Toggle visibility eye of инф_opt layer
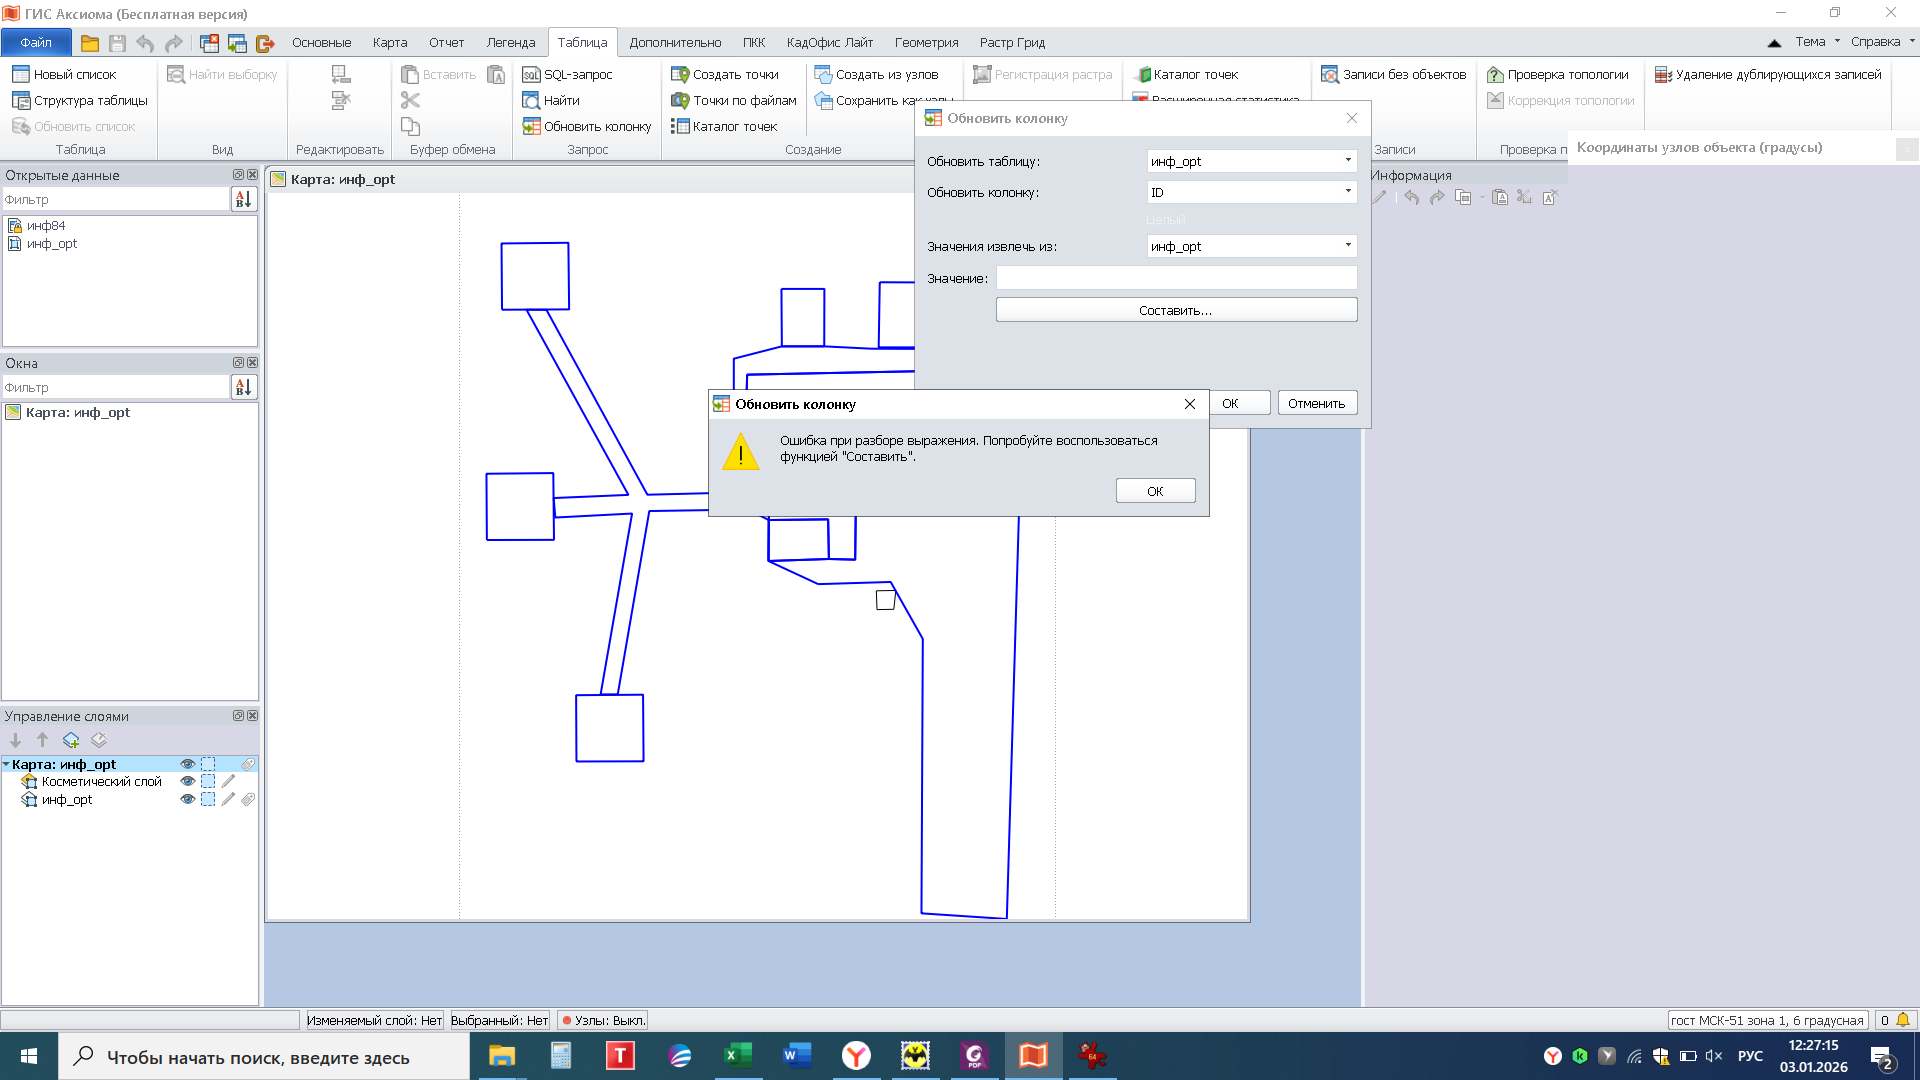Viewport: 1920px width, 1080px height. tap(187, 800)
